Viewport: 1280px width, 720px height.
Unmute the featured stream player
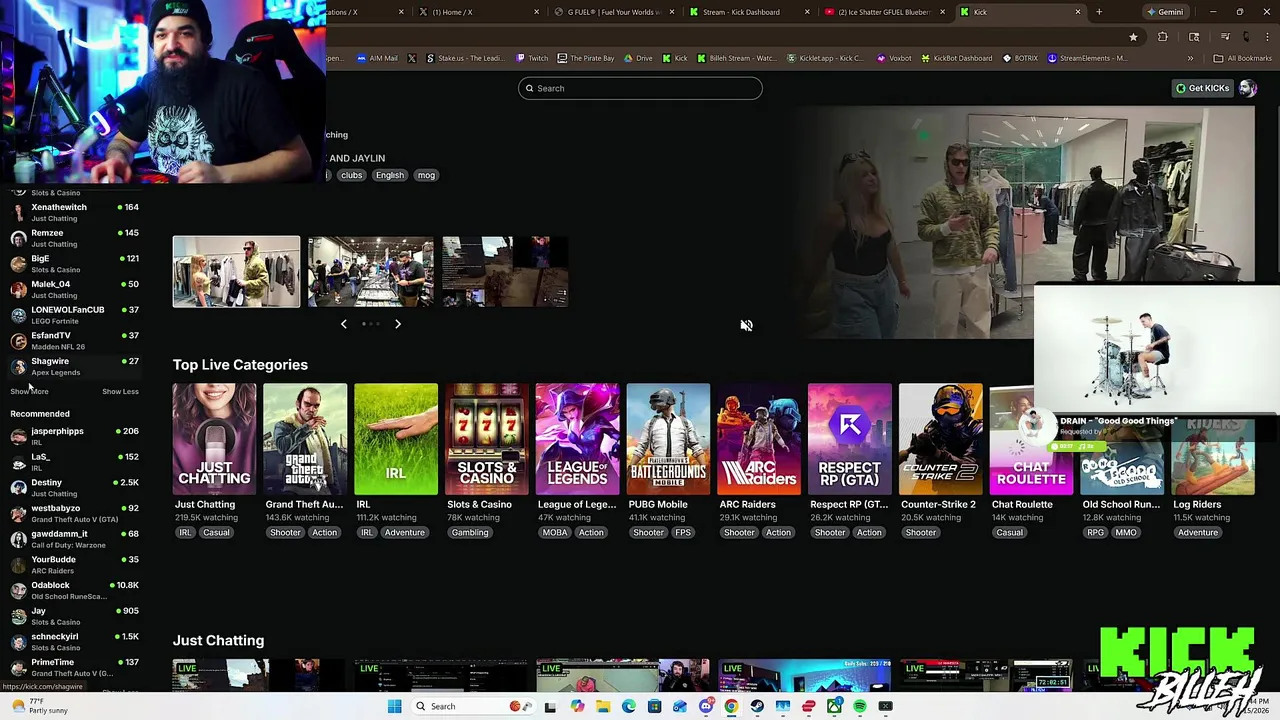point(746,325)
